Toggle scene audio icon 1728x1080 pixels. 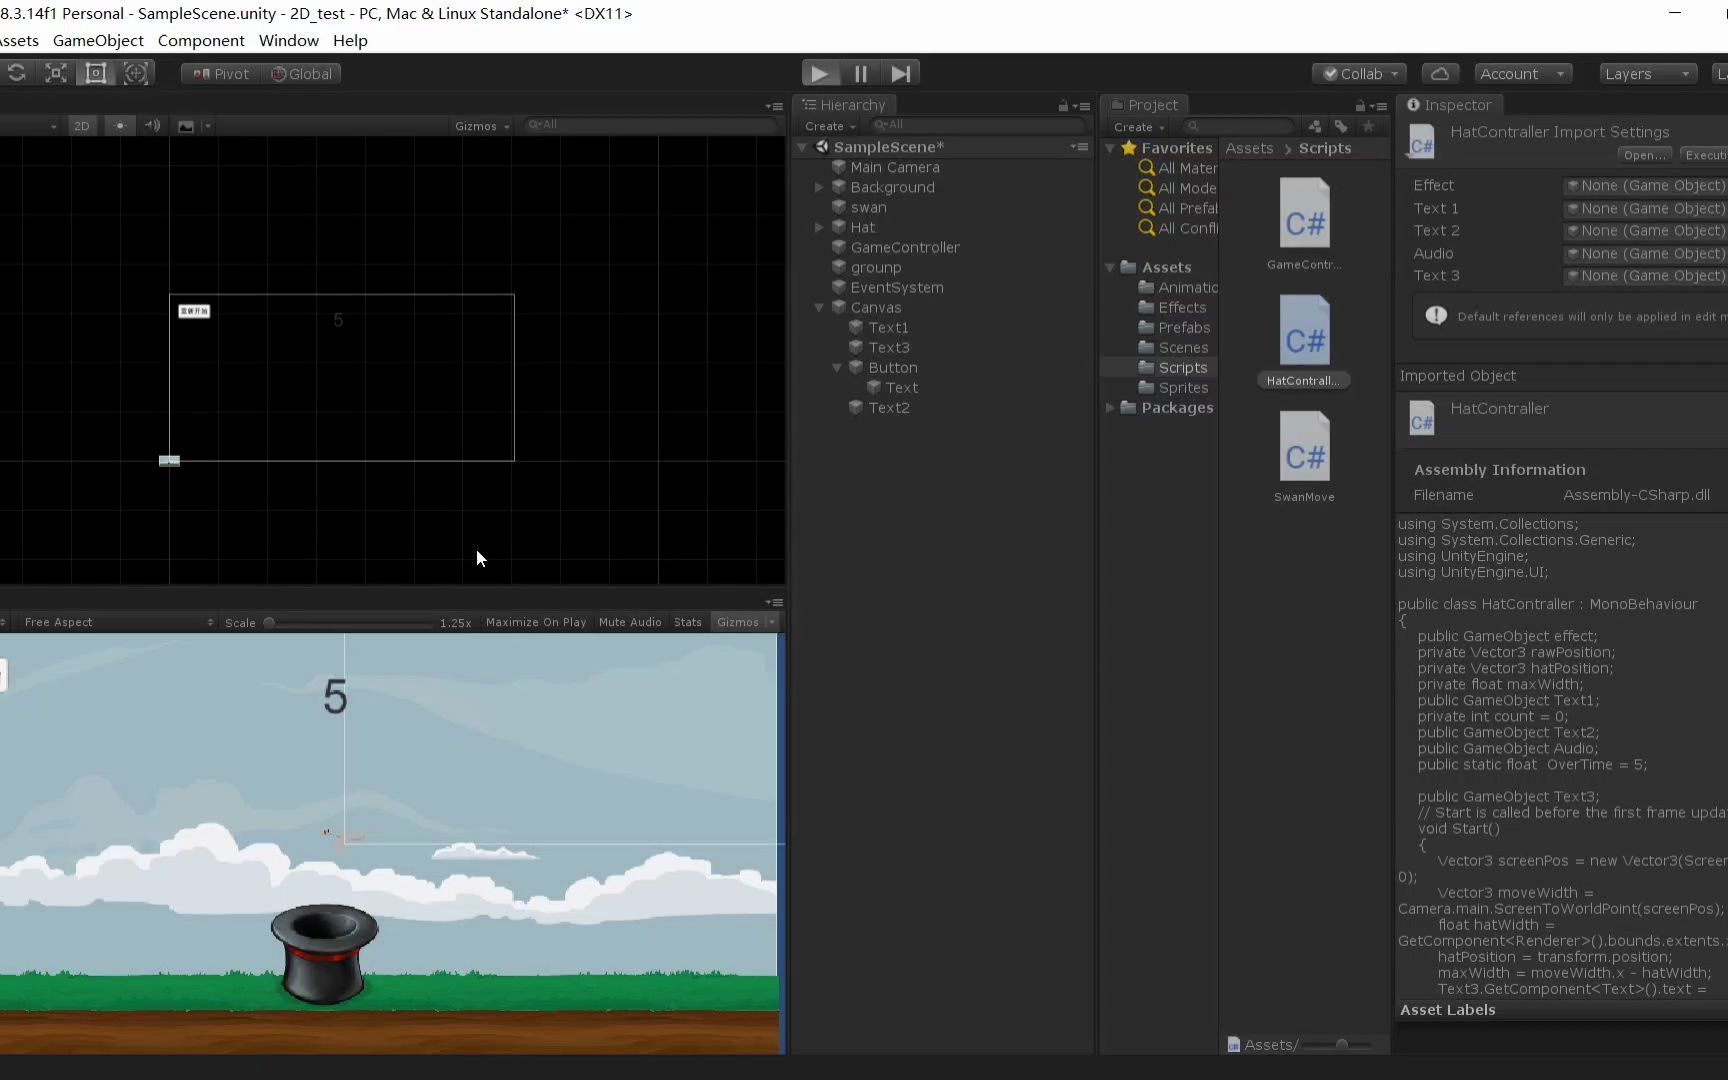coord(152,125)
